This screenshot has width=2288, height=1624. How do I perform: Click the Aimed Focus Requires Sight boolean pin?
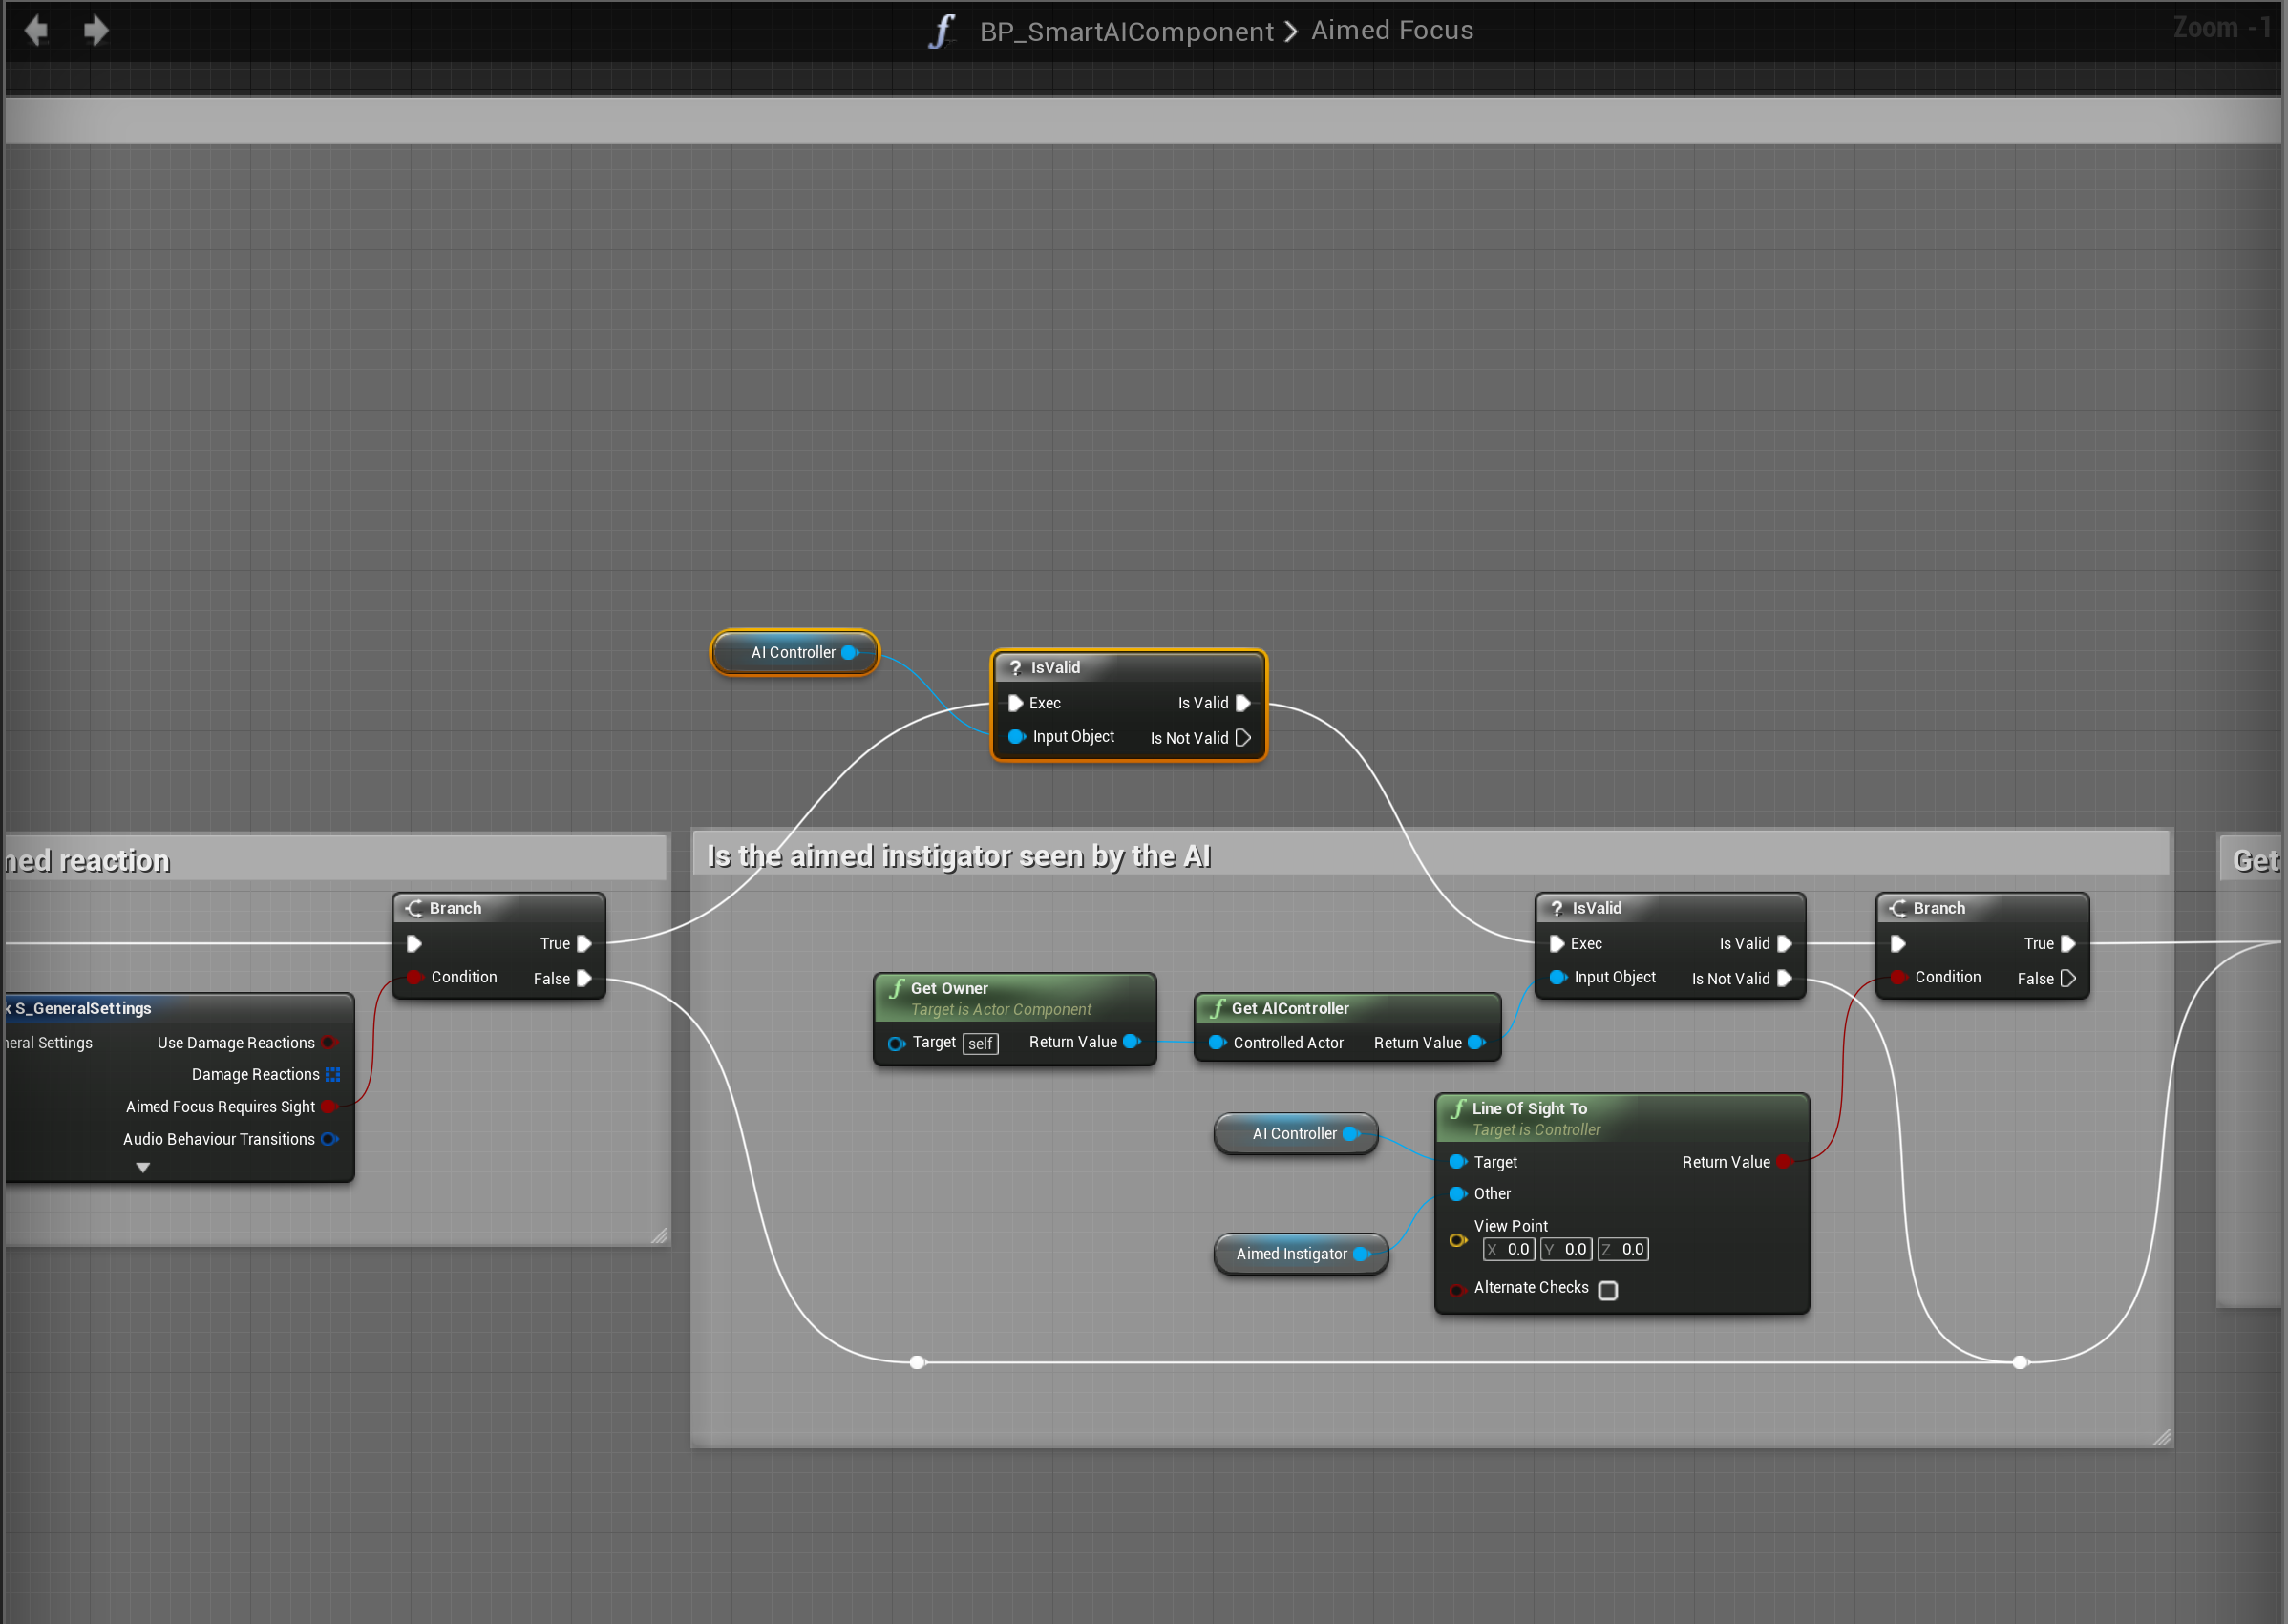pos(329,1107)
